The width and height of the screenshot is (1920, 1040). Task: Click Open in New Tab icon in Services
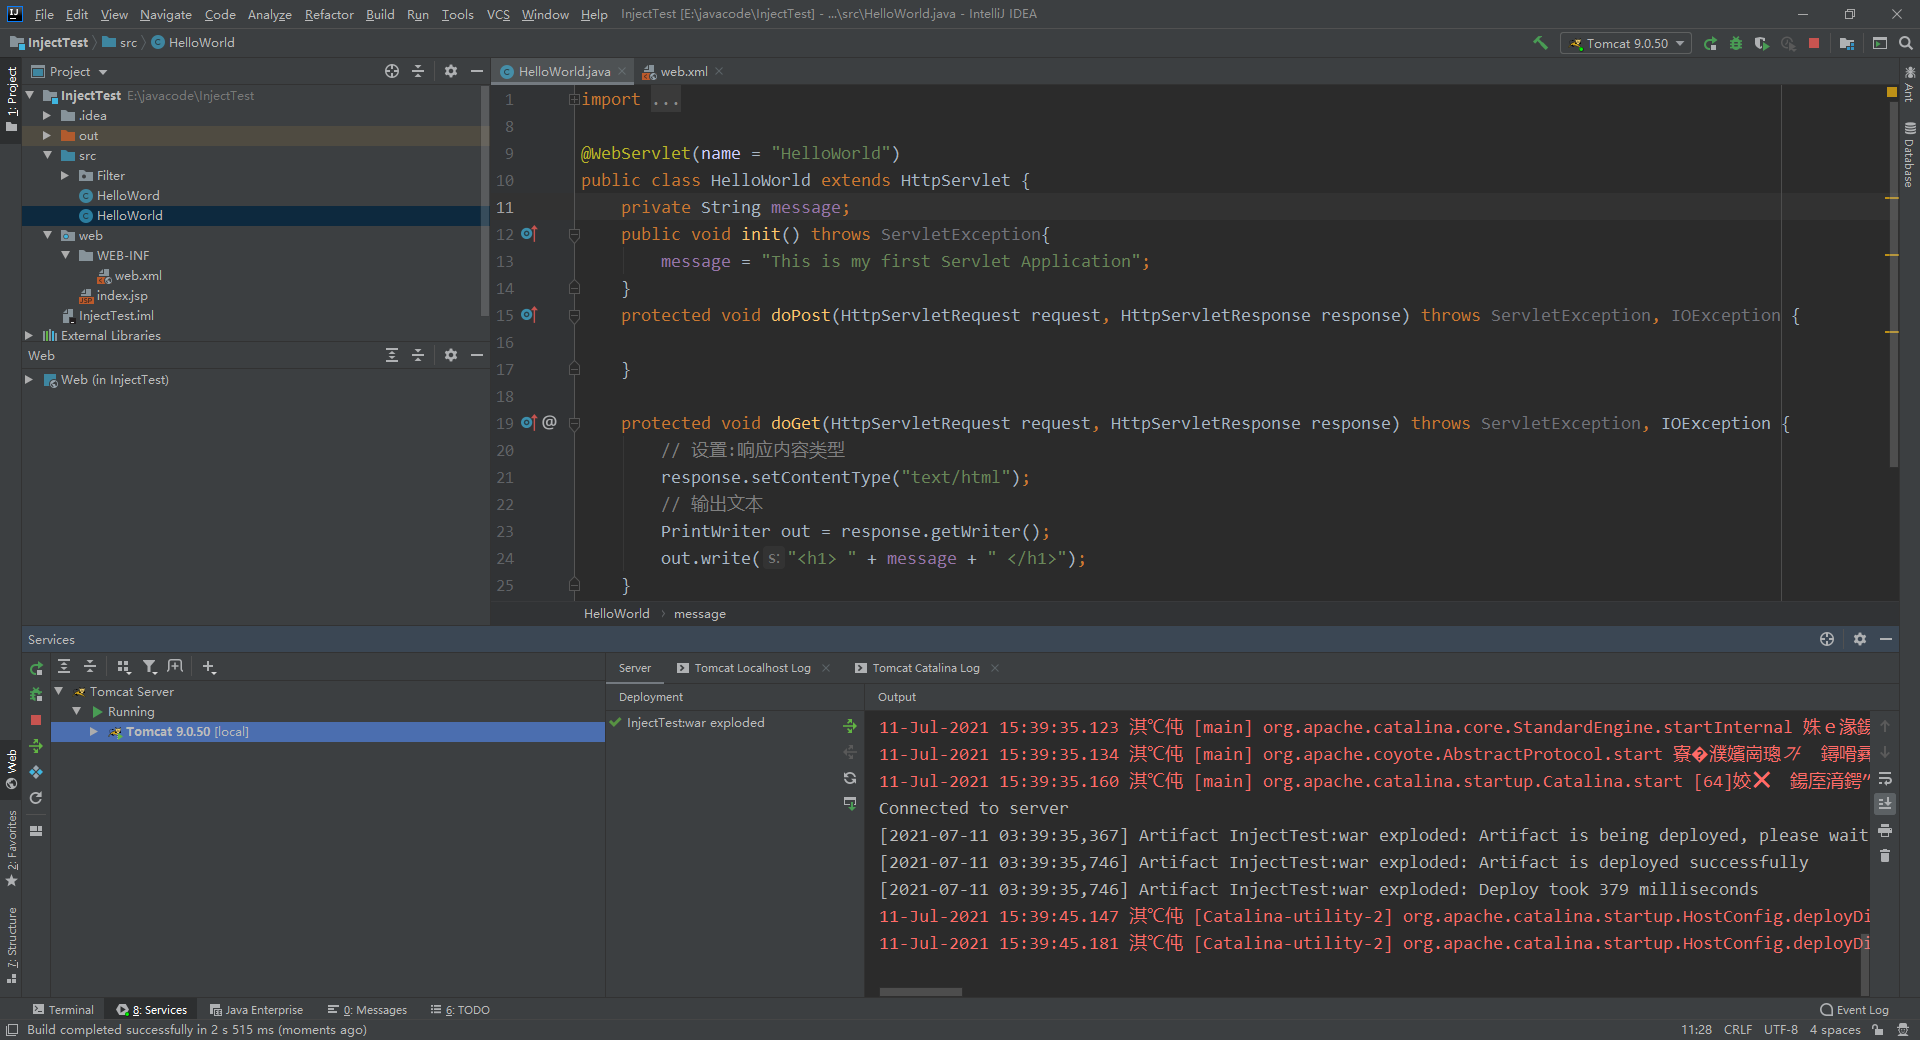pos(175,666)
